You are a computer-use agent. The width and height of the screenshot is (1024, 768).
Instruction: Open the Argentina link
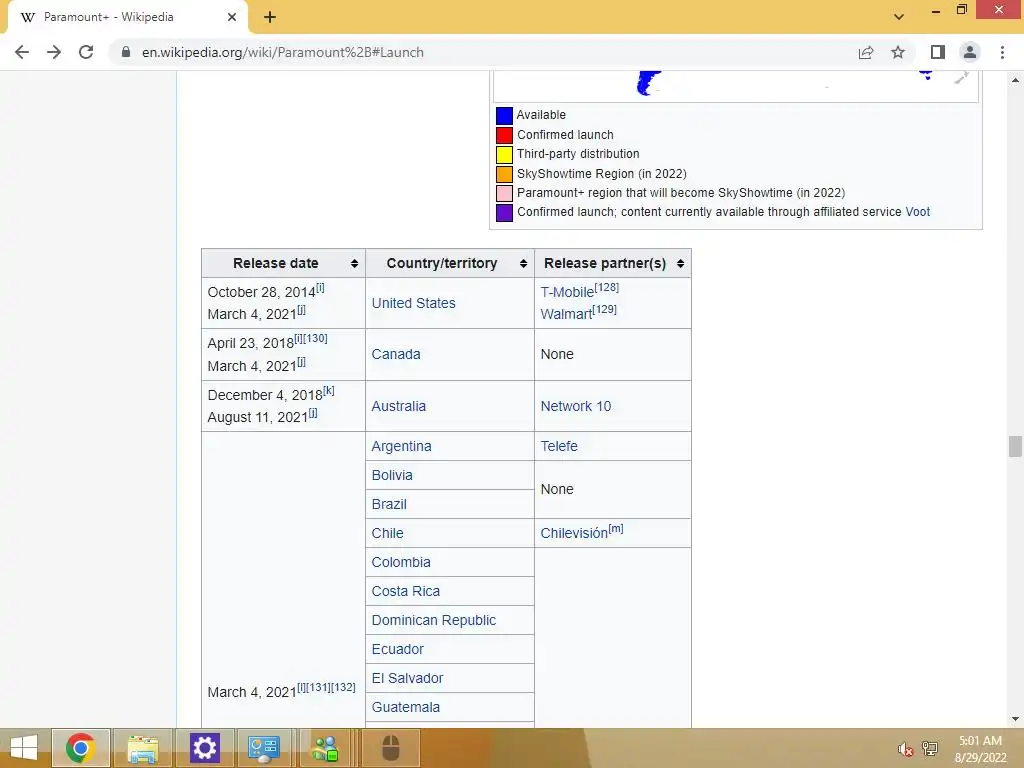[401, 446]
